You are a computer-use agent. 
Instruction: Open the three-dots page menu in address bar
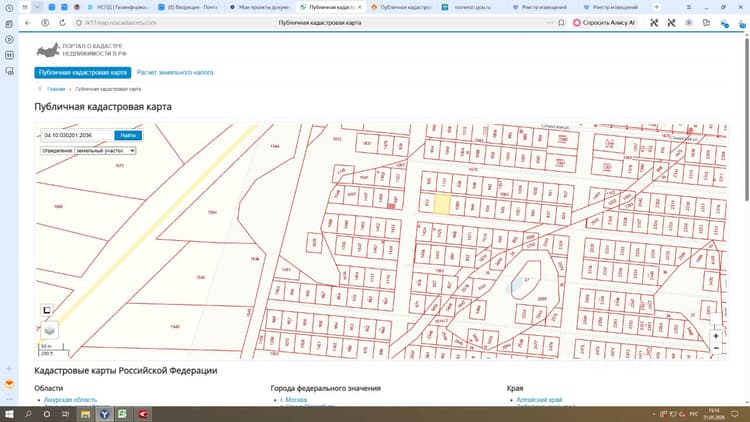click(550, 22)
